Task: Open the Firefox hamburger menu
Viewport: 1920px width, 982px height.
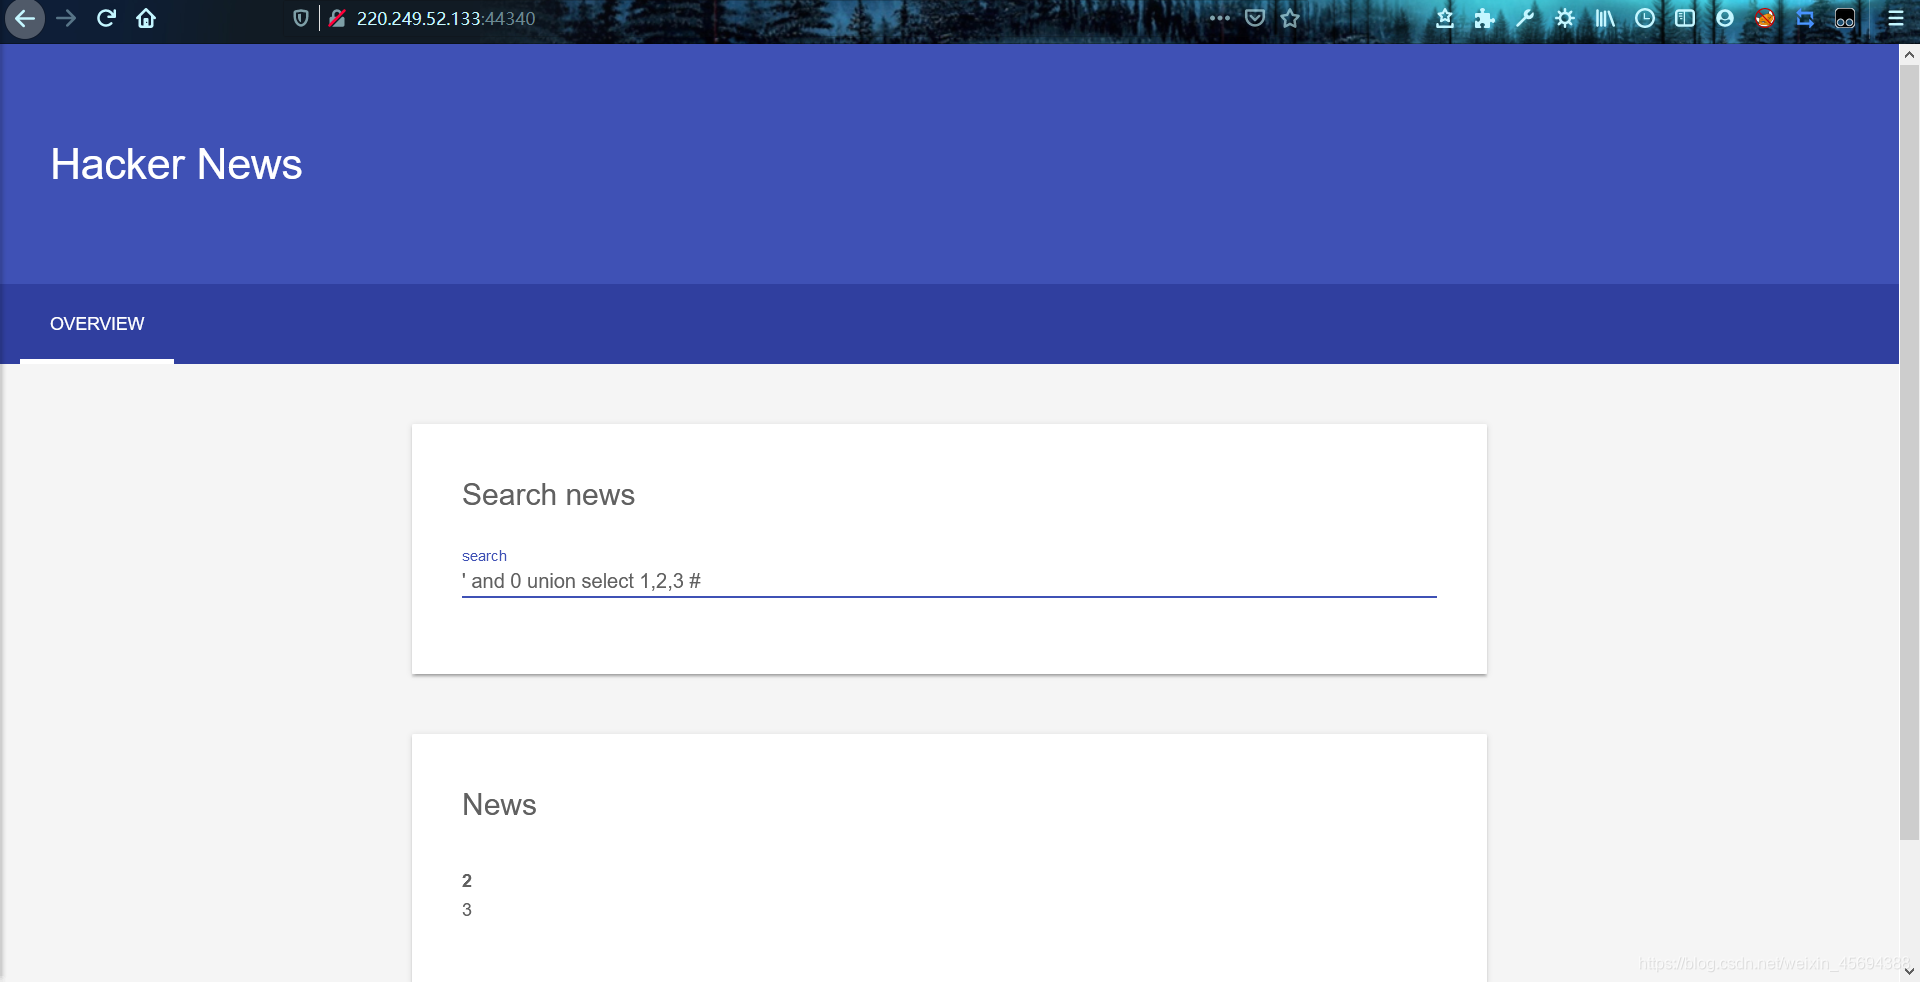Action: click(1895, 18)
